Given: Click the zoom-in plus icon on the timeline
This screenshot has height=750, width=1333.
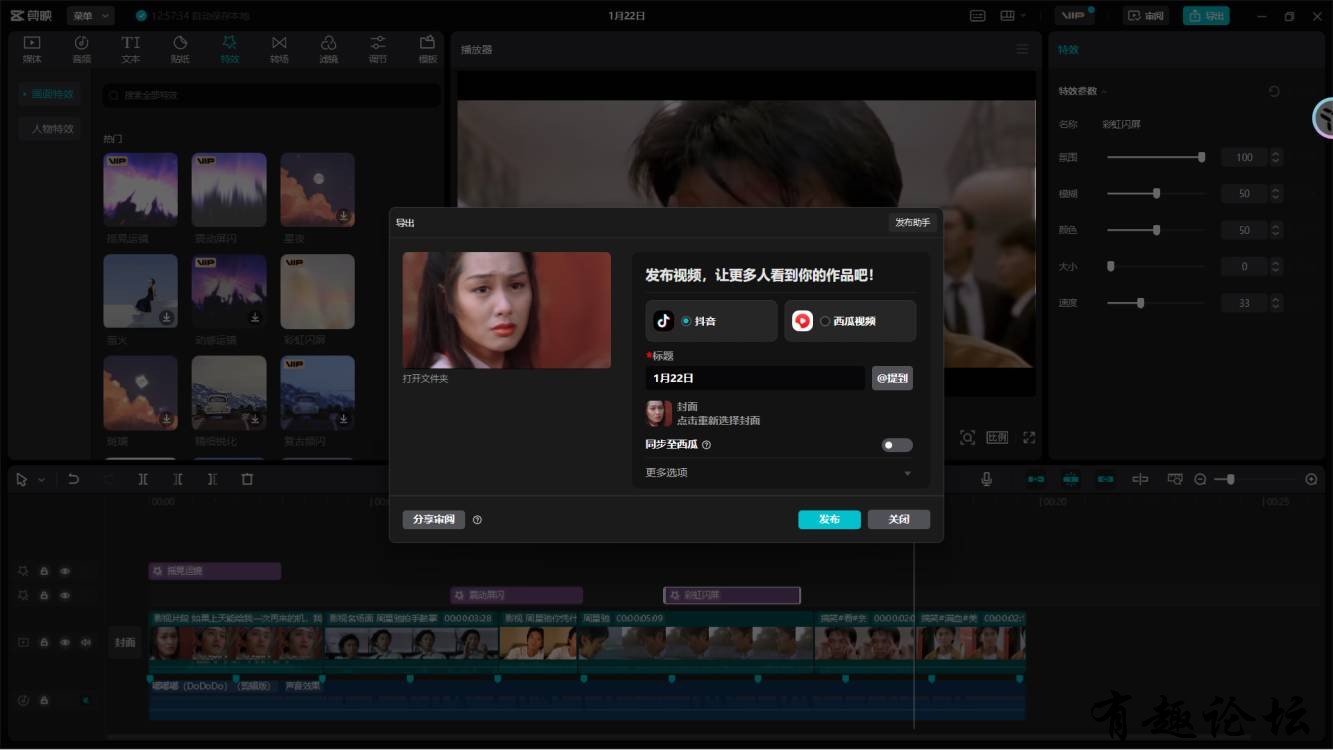Looking at the screenshot, I should click(x=1311, y=479).
